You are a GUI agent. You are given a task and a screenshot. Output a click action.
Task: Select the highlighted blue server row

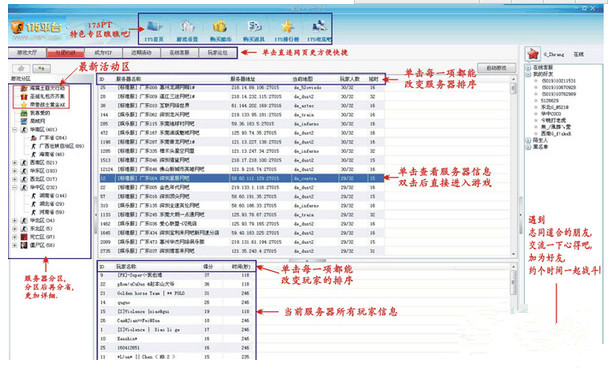[242, 178]
